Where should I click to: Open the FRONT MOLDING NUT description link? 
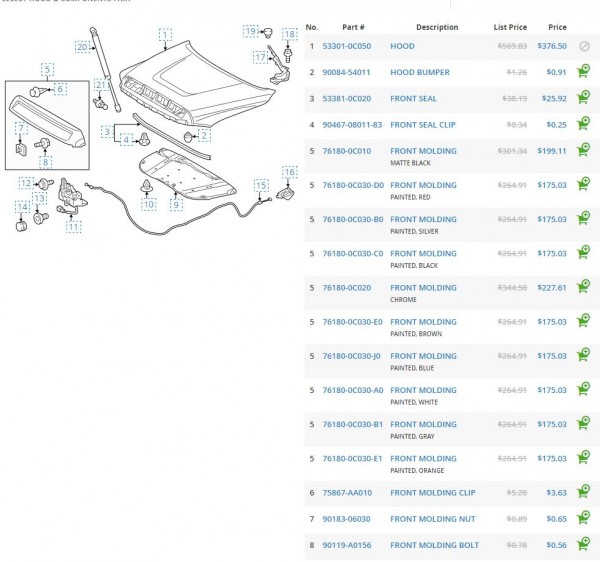tap(433, 519)
